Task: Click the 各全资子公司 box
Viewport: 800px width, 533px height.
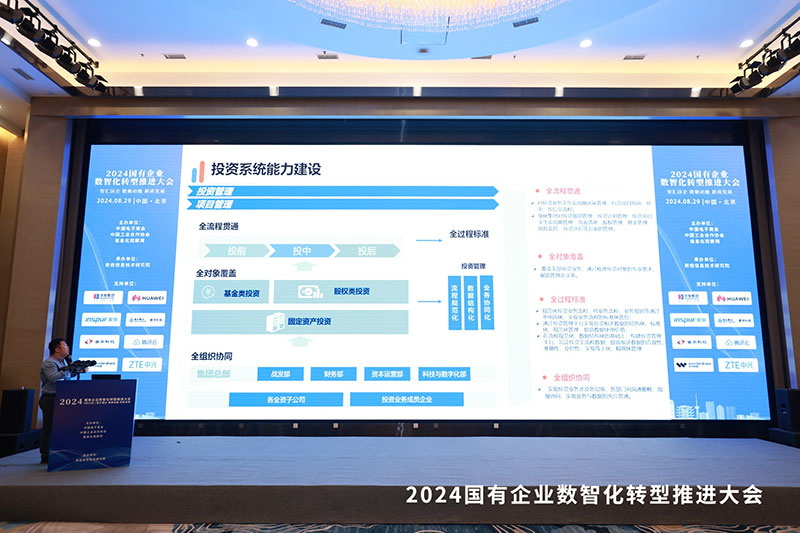Action: point(286,399)
